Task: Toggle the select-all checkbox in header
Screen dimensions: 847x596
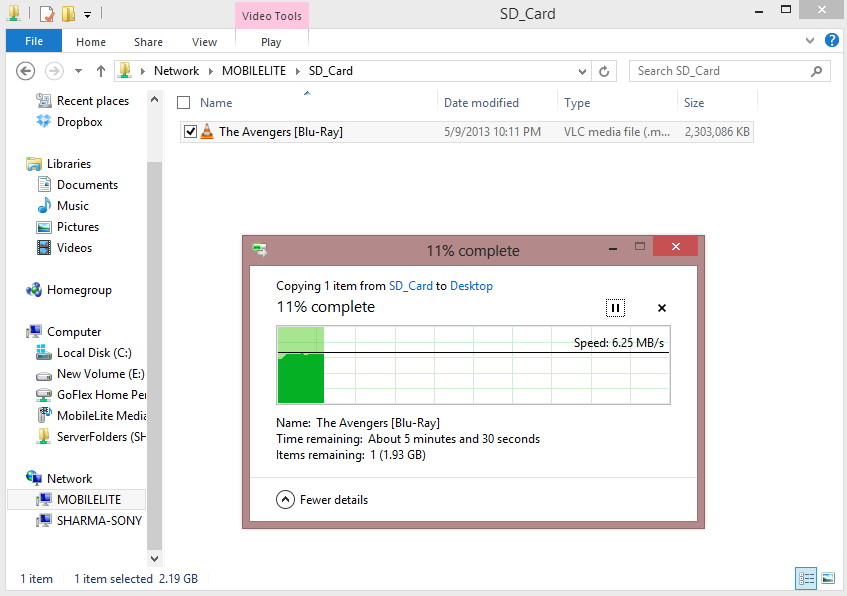Action: click(x=183, y=103)
